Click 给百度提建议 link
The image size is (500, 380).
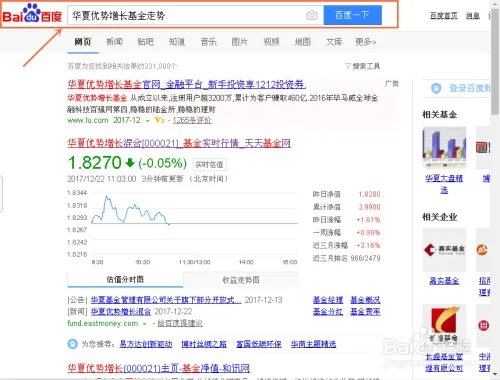[x=180, y=323]
